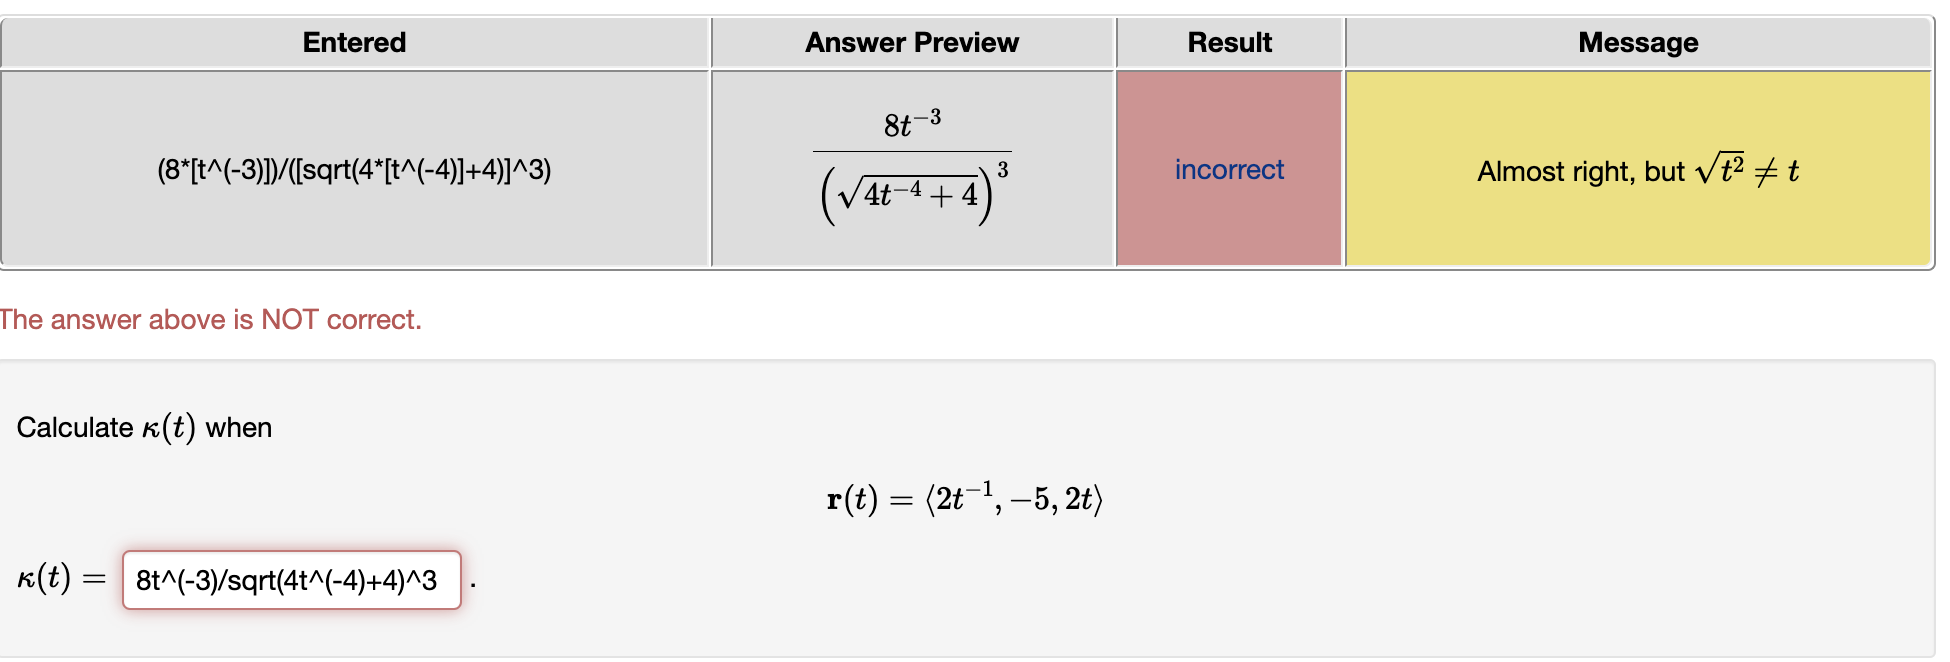Click the 'incorrect' result label
Screen dimensions: 1950x662
point(1229,170)
